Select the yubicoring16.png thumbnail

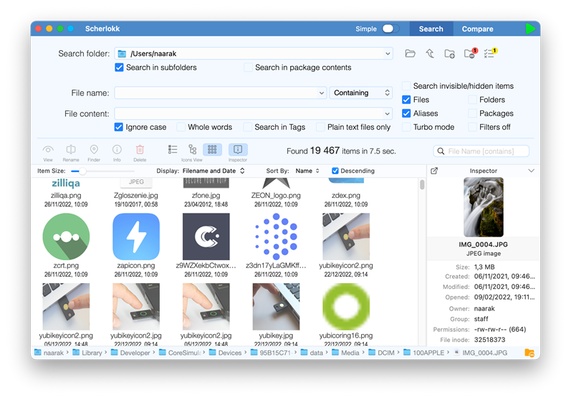[x=346, y=306]
